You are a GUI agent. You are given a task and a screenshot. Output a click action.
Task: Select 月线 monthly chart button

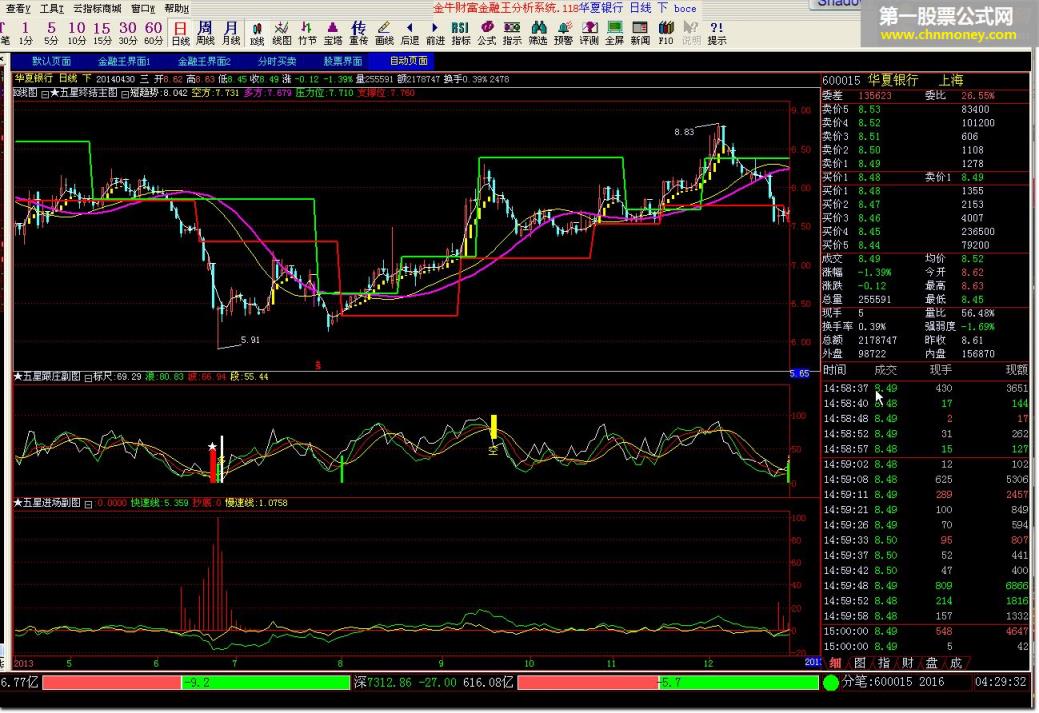pos(231,33)
